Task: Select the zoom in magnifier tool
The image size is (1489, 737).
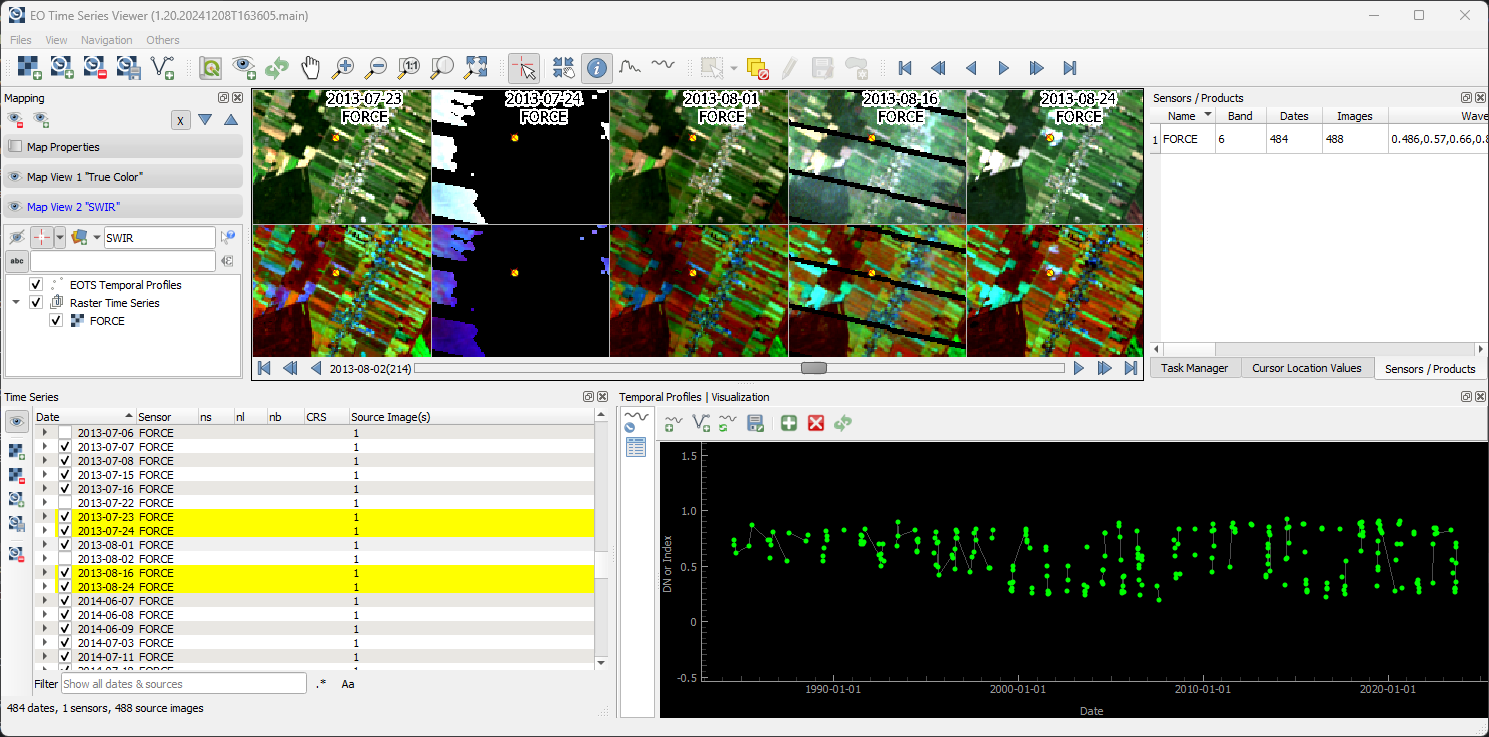Action: click(x=343, y=68)
